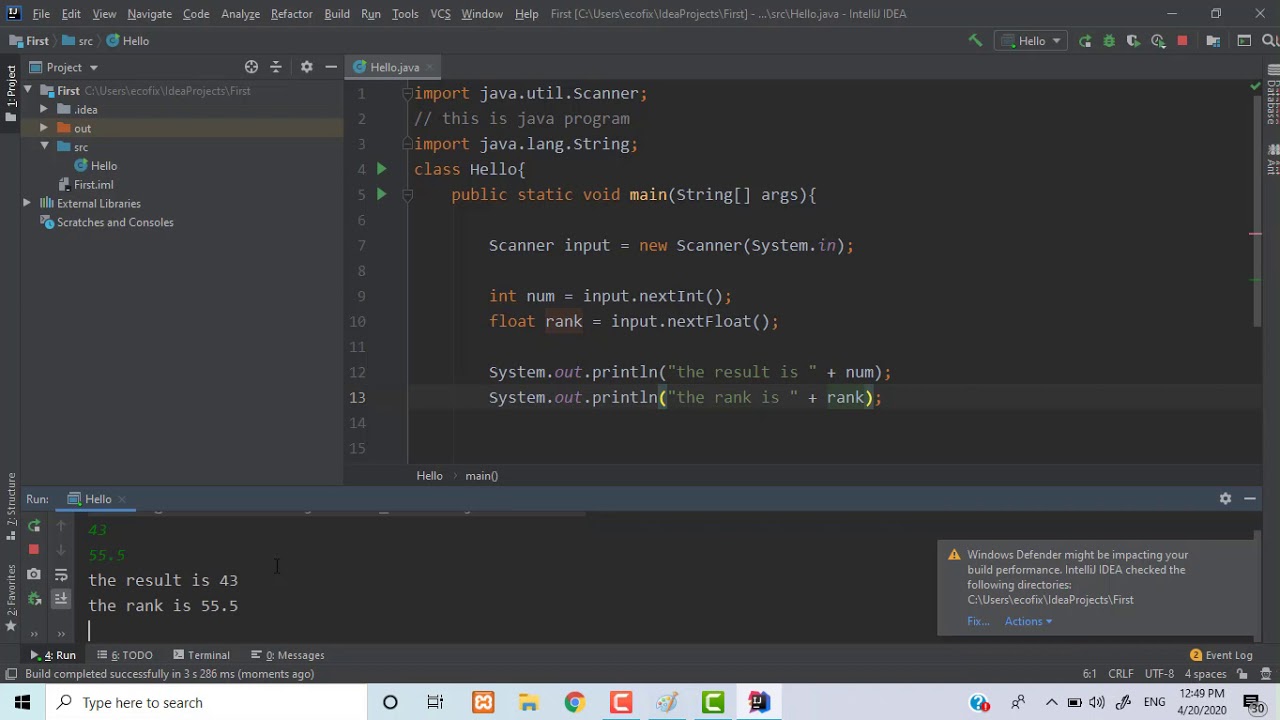
Task: Open the Hello run configuration dropdown
Action: (x=1032, y=41)
